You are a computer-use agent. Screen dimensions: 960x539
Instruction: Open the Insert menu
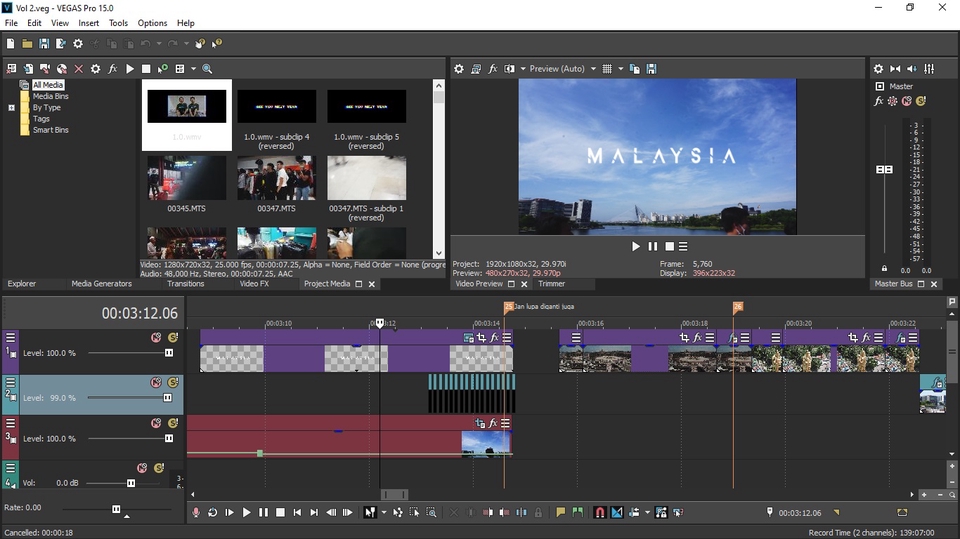[88, 23]
